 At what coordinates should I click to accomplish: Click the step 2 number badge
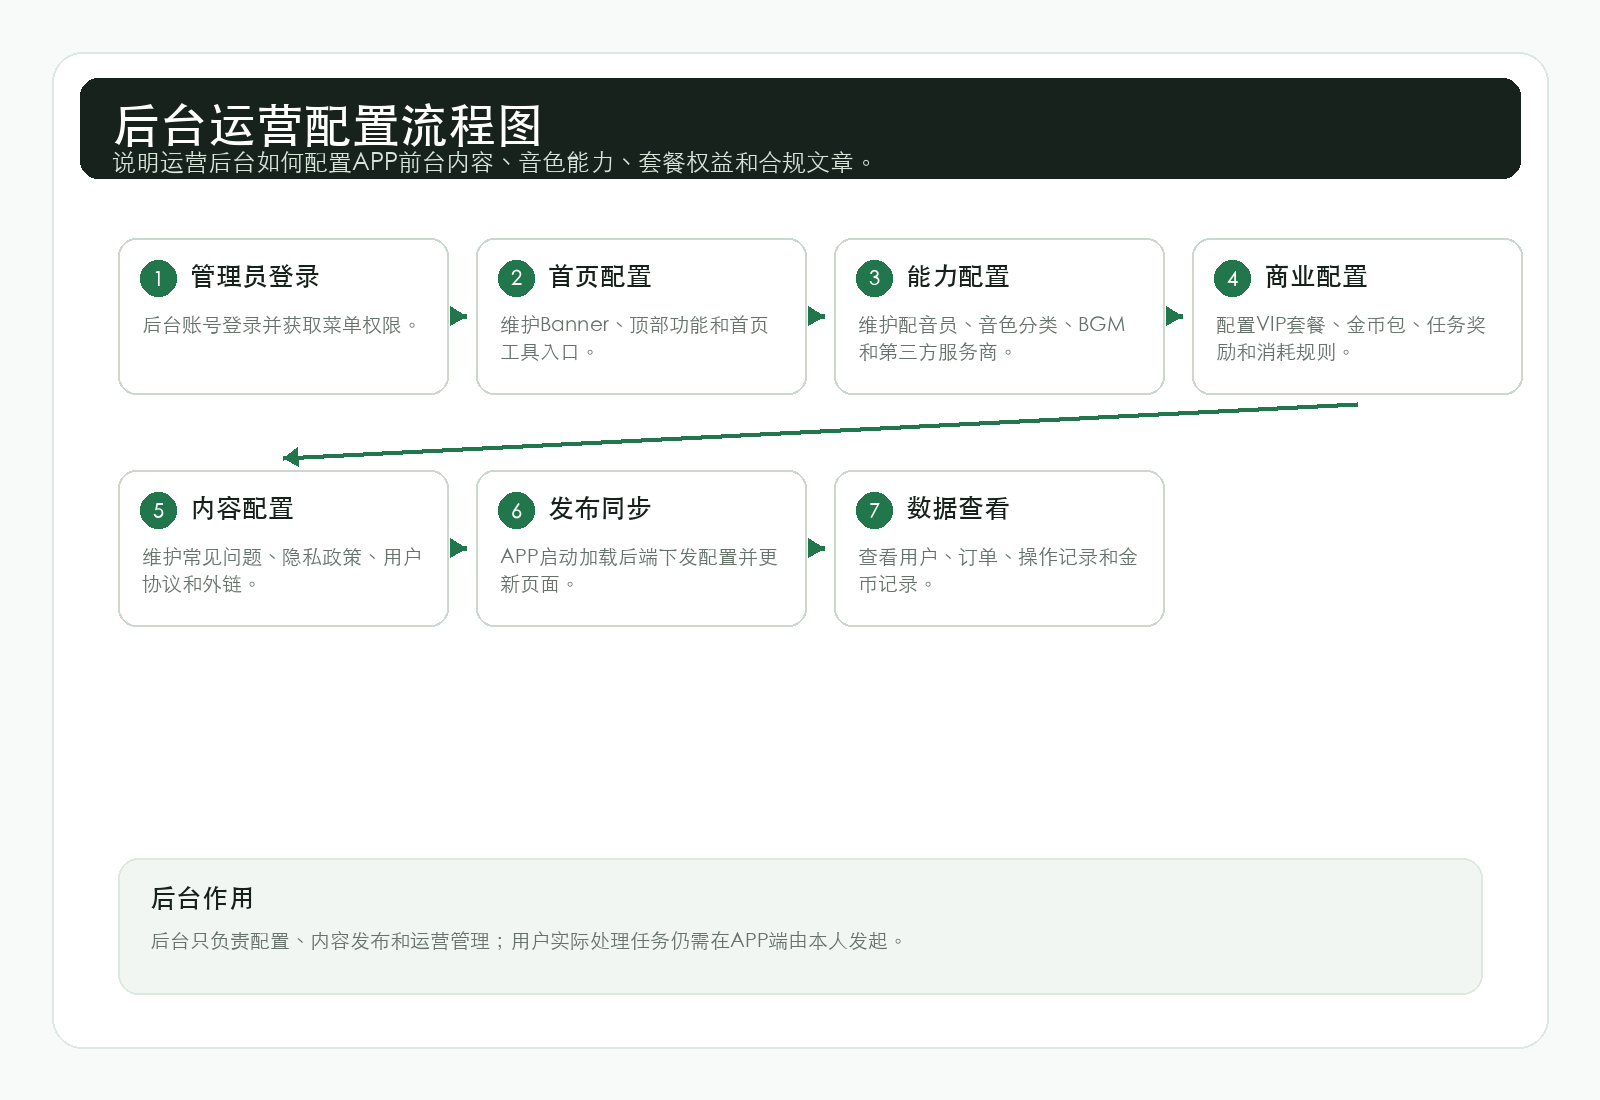coord(516,278)
